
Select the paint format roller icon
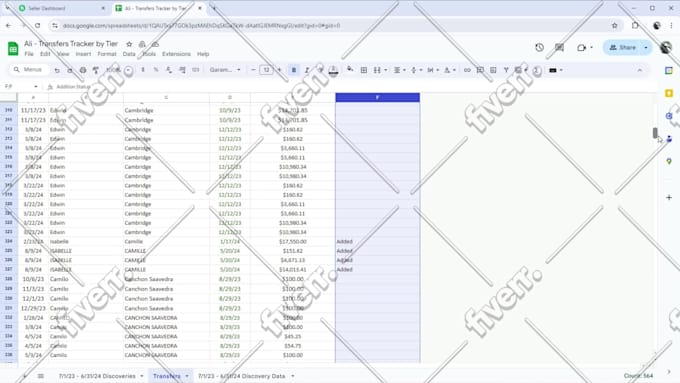click(x=96, y=70)
